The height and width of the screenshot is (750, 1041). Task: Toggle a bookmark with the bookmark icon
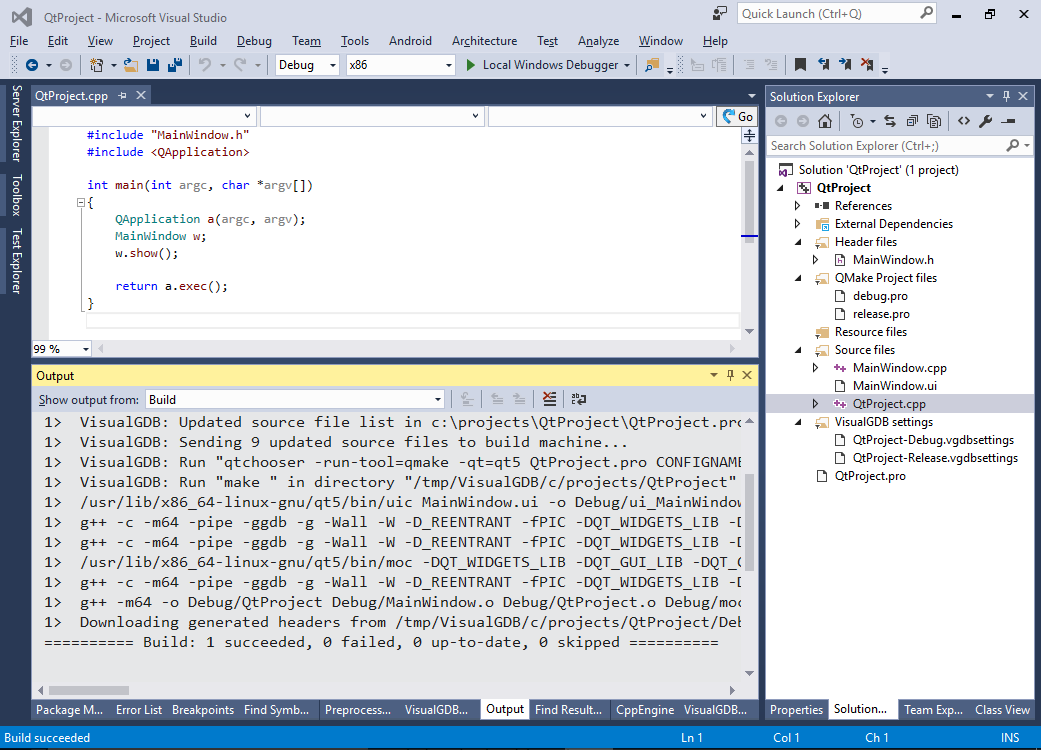(800, 64)
